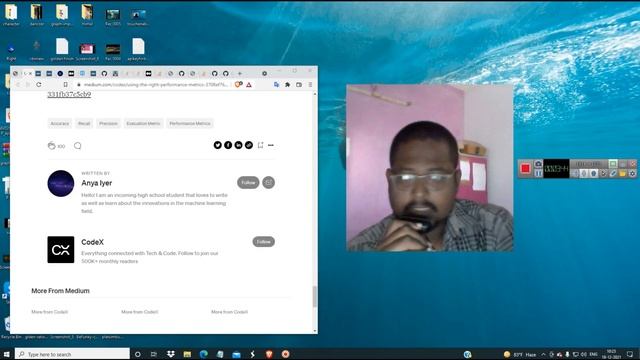The width and height of the screenshot is (640, 360).
Task: Click scrollbar down arrow in browser
Action: [x=315, y=331]
